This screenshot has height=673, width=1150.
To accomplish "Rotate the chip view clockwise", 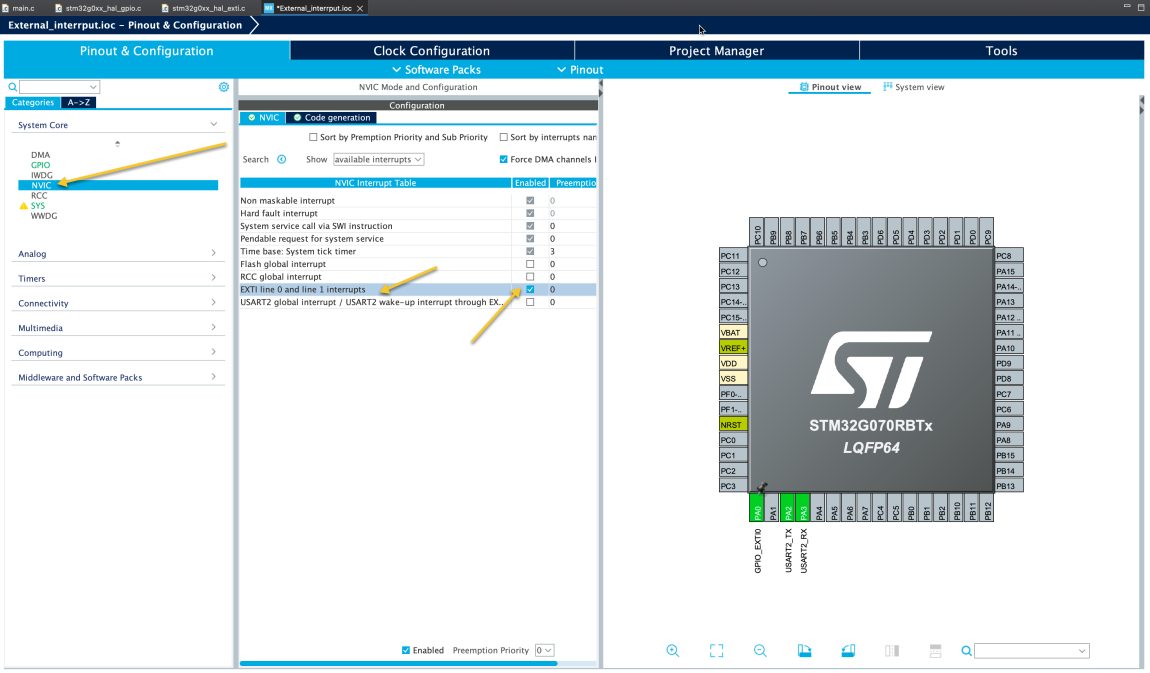I will [x=804, y=650].
